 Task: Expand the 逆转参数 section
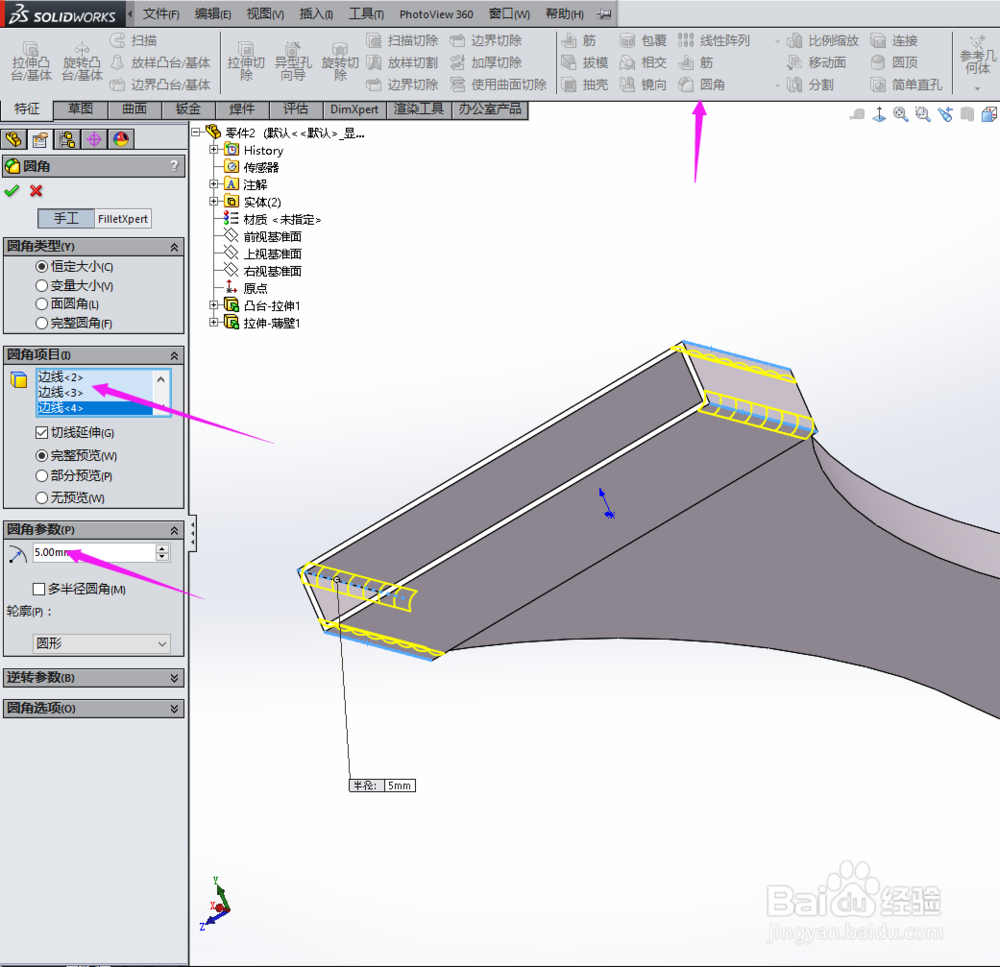tap(94, 677)
